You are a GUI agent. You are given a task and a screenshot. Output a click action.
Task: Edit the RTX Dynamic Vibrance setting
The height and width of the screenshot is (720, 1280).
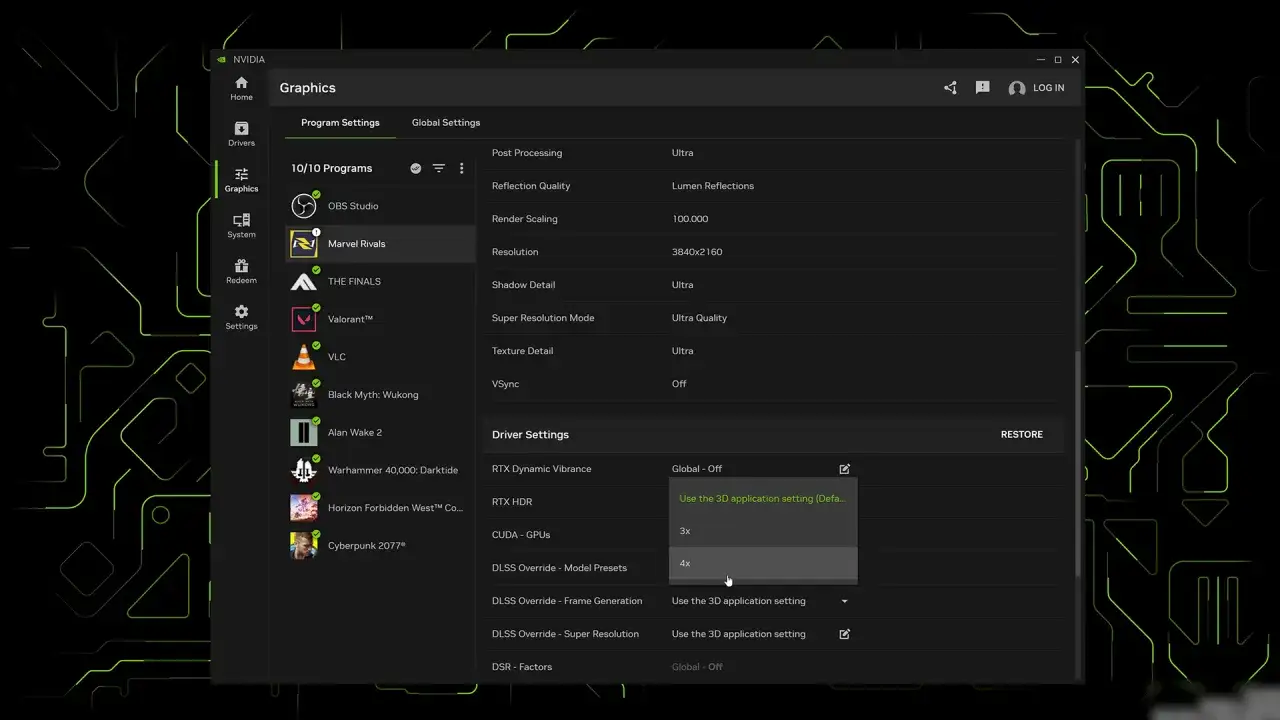pyautogui.click(x=845, y=469)
